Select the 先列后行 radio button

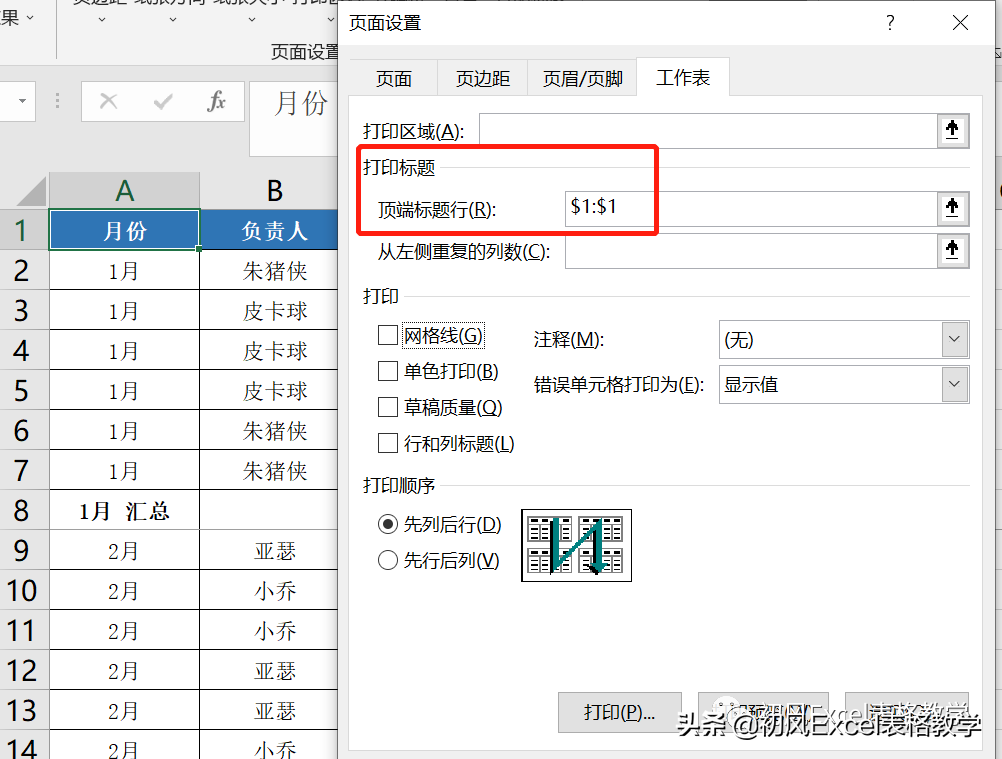[388, 525]
